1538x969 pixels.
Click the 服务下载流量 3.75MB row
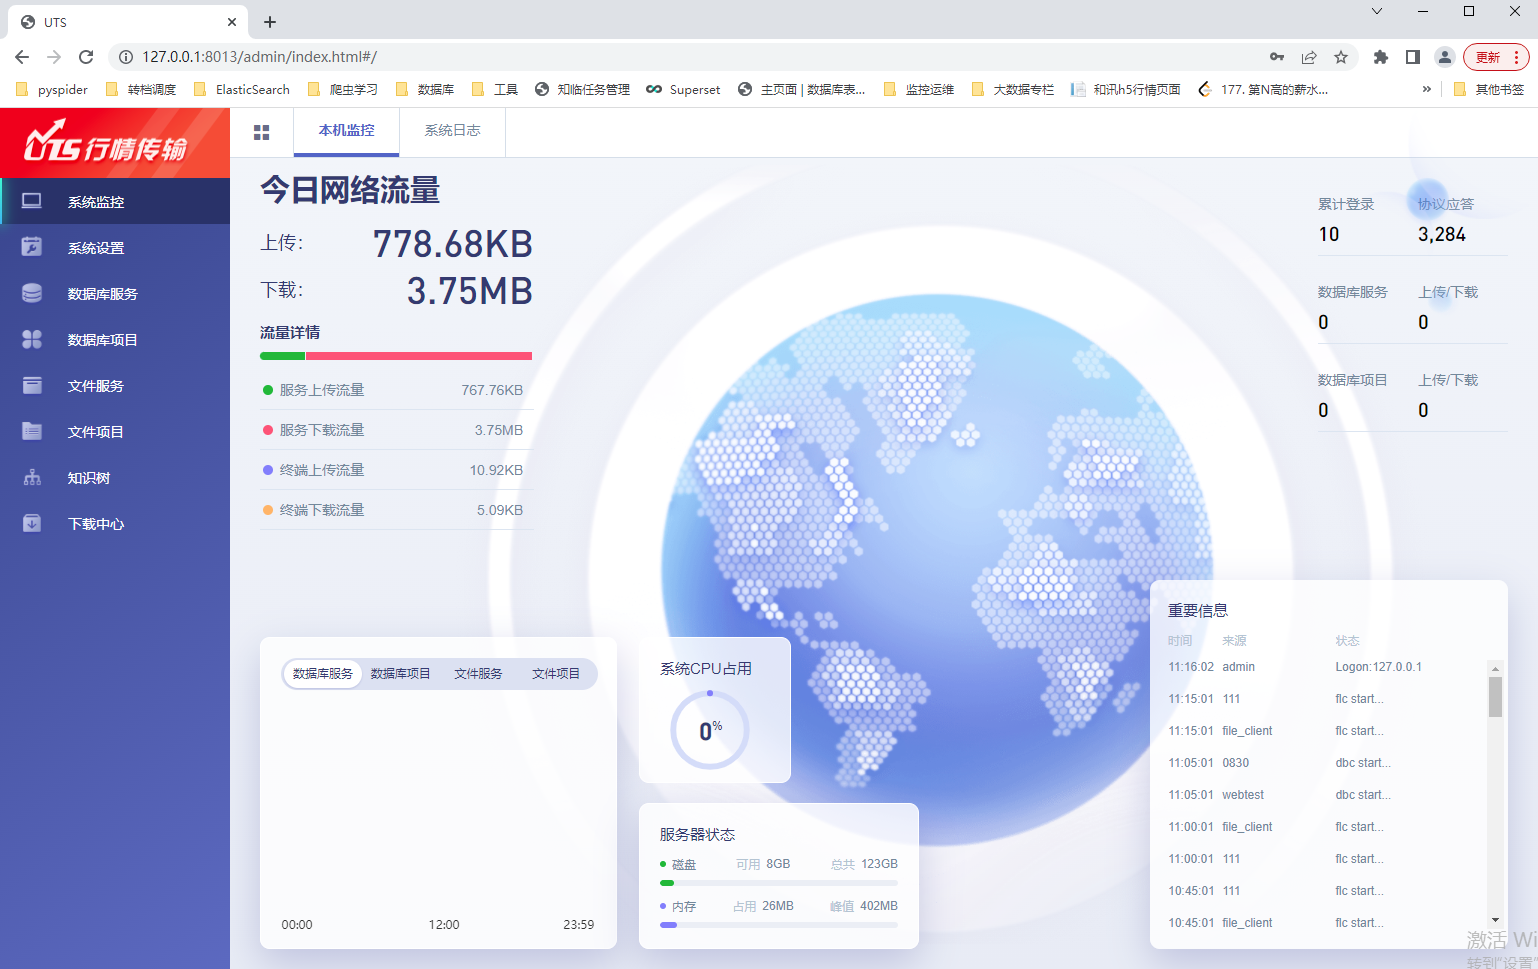(x=396, y=430)
